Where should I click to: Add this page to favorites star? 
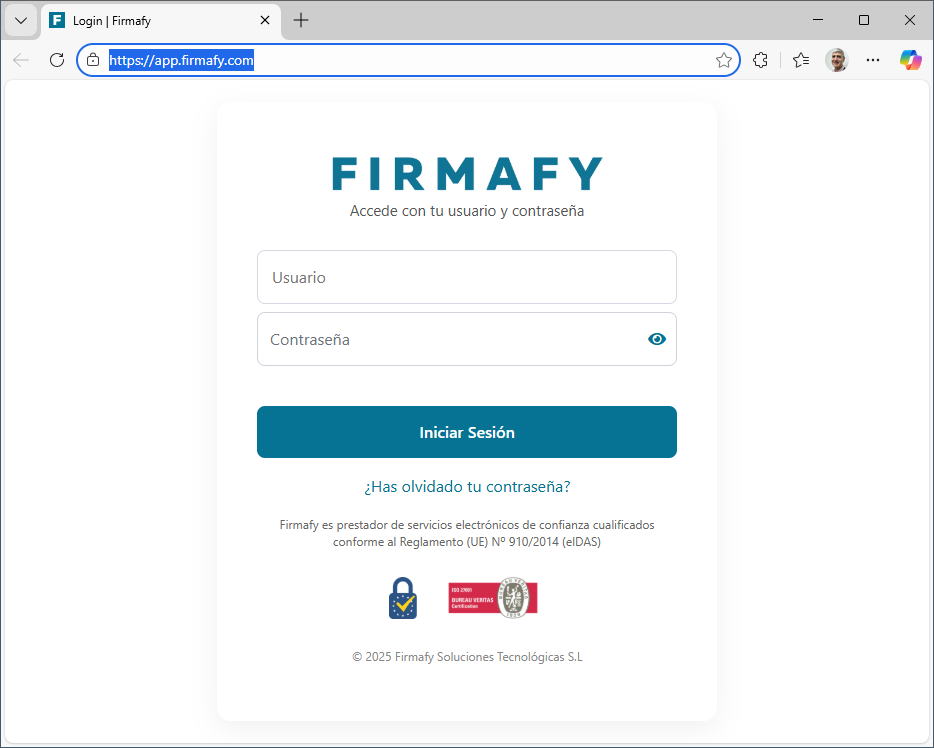tap(723, 60)
